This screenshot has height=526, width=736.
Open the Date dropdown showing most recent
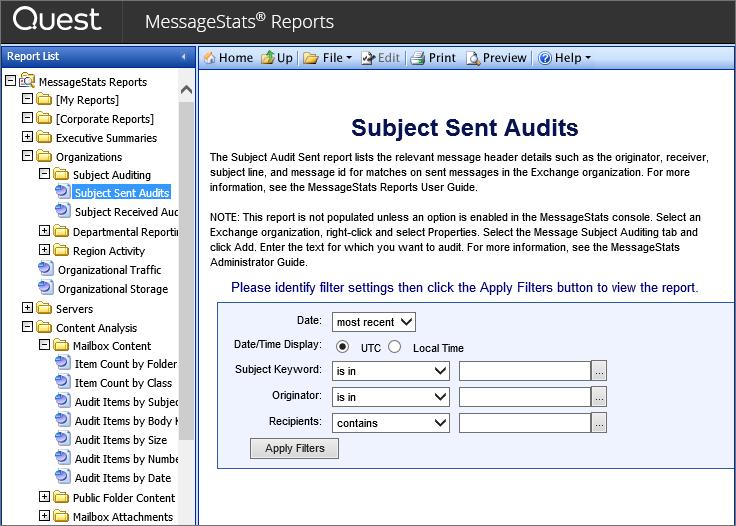374,322
